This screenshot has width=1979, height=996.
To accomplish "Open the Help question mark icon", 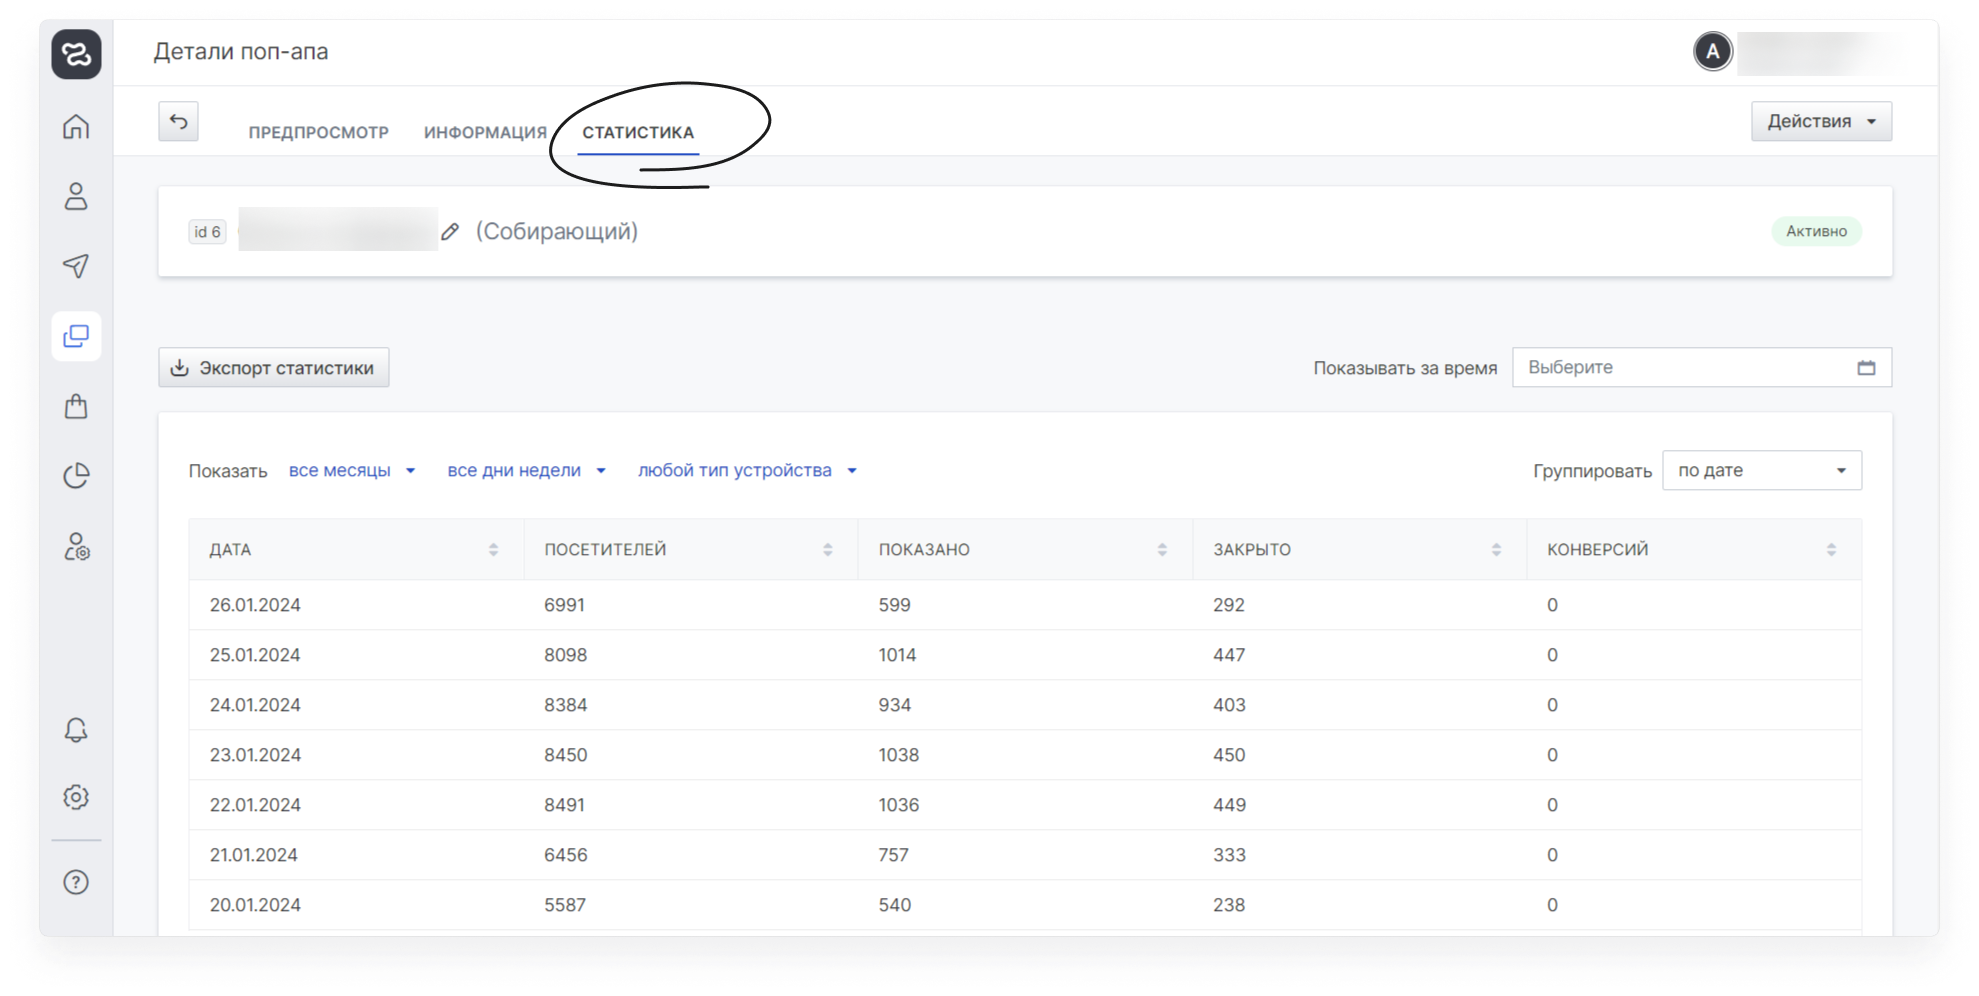I will click(x=76, y=882).
